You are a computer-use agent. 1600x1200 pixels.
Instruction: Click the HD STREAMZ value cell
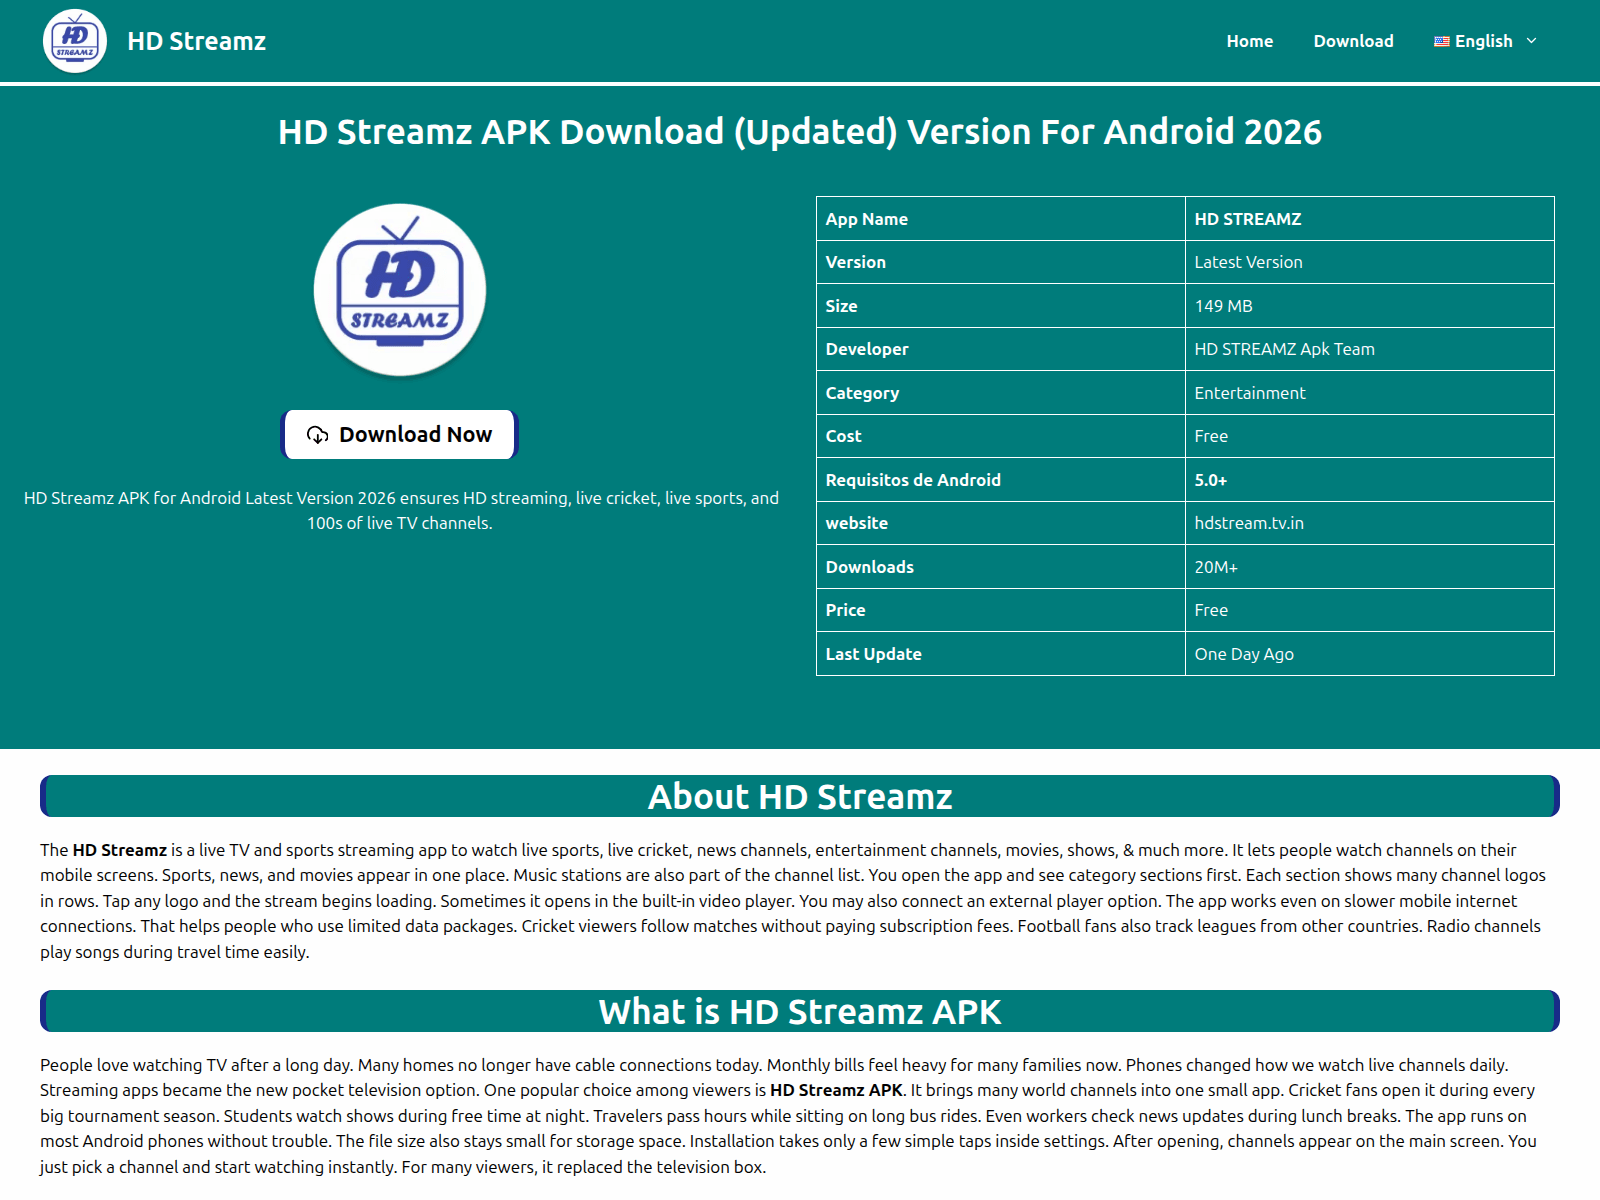[x=1370, y=219]
